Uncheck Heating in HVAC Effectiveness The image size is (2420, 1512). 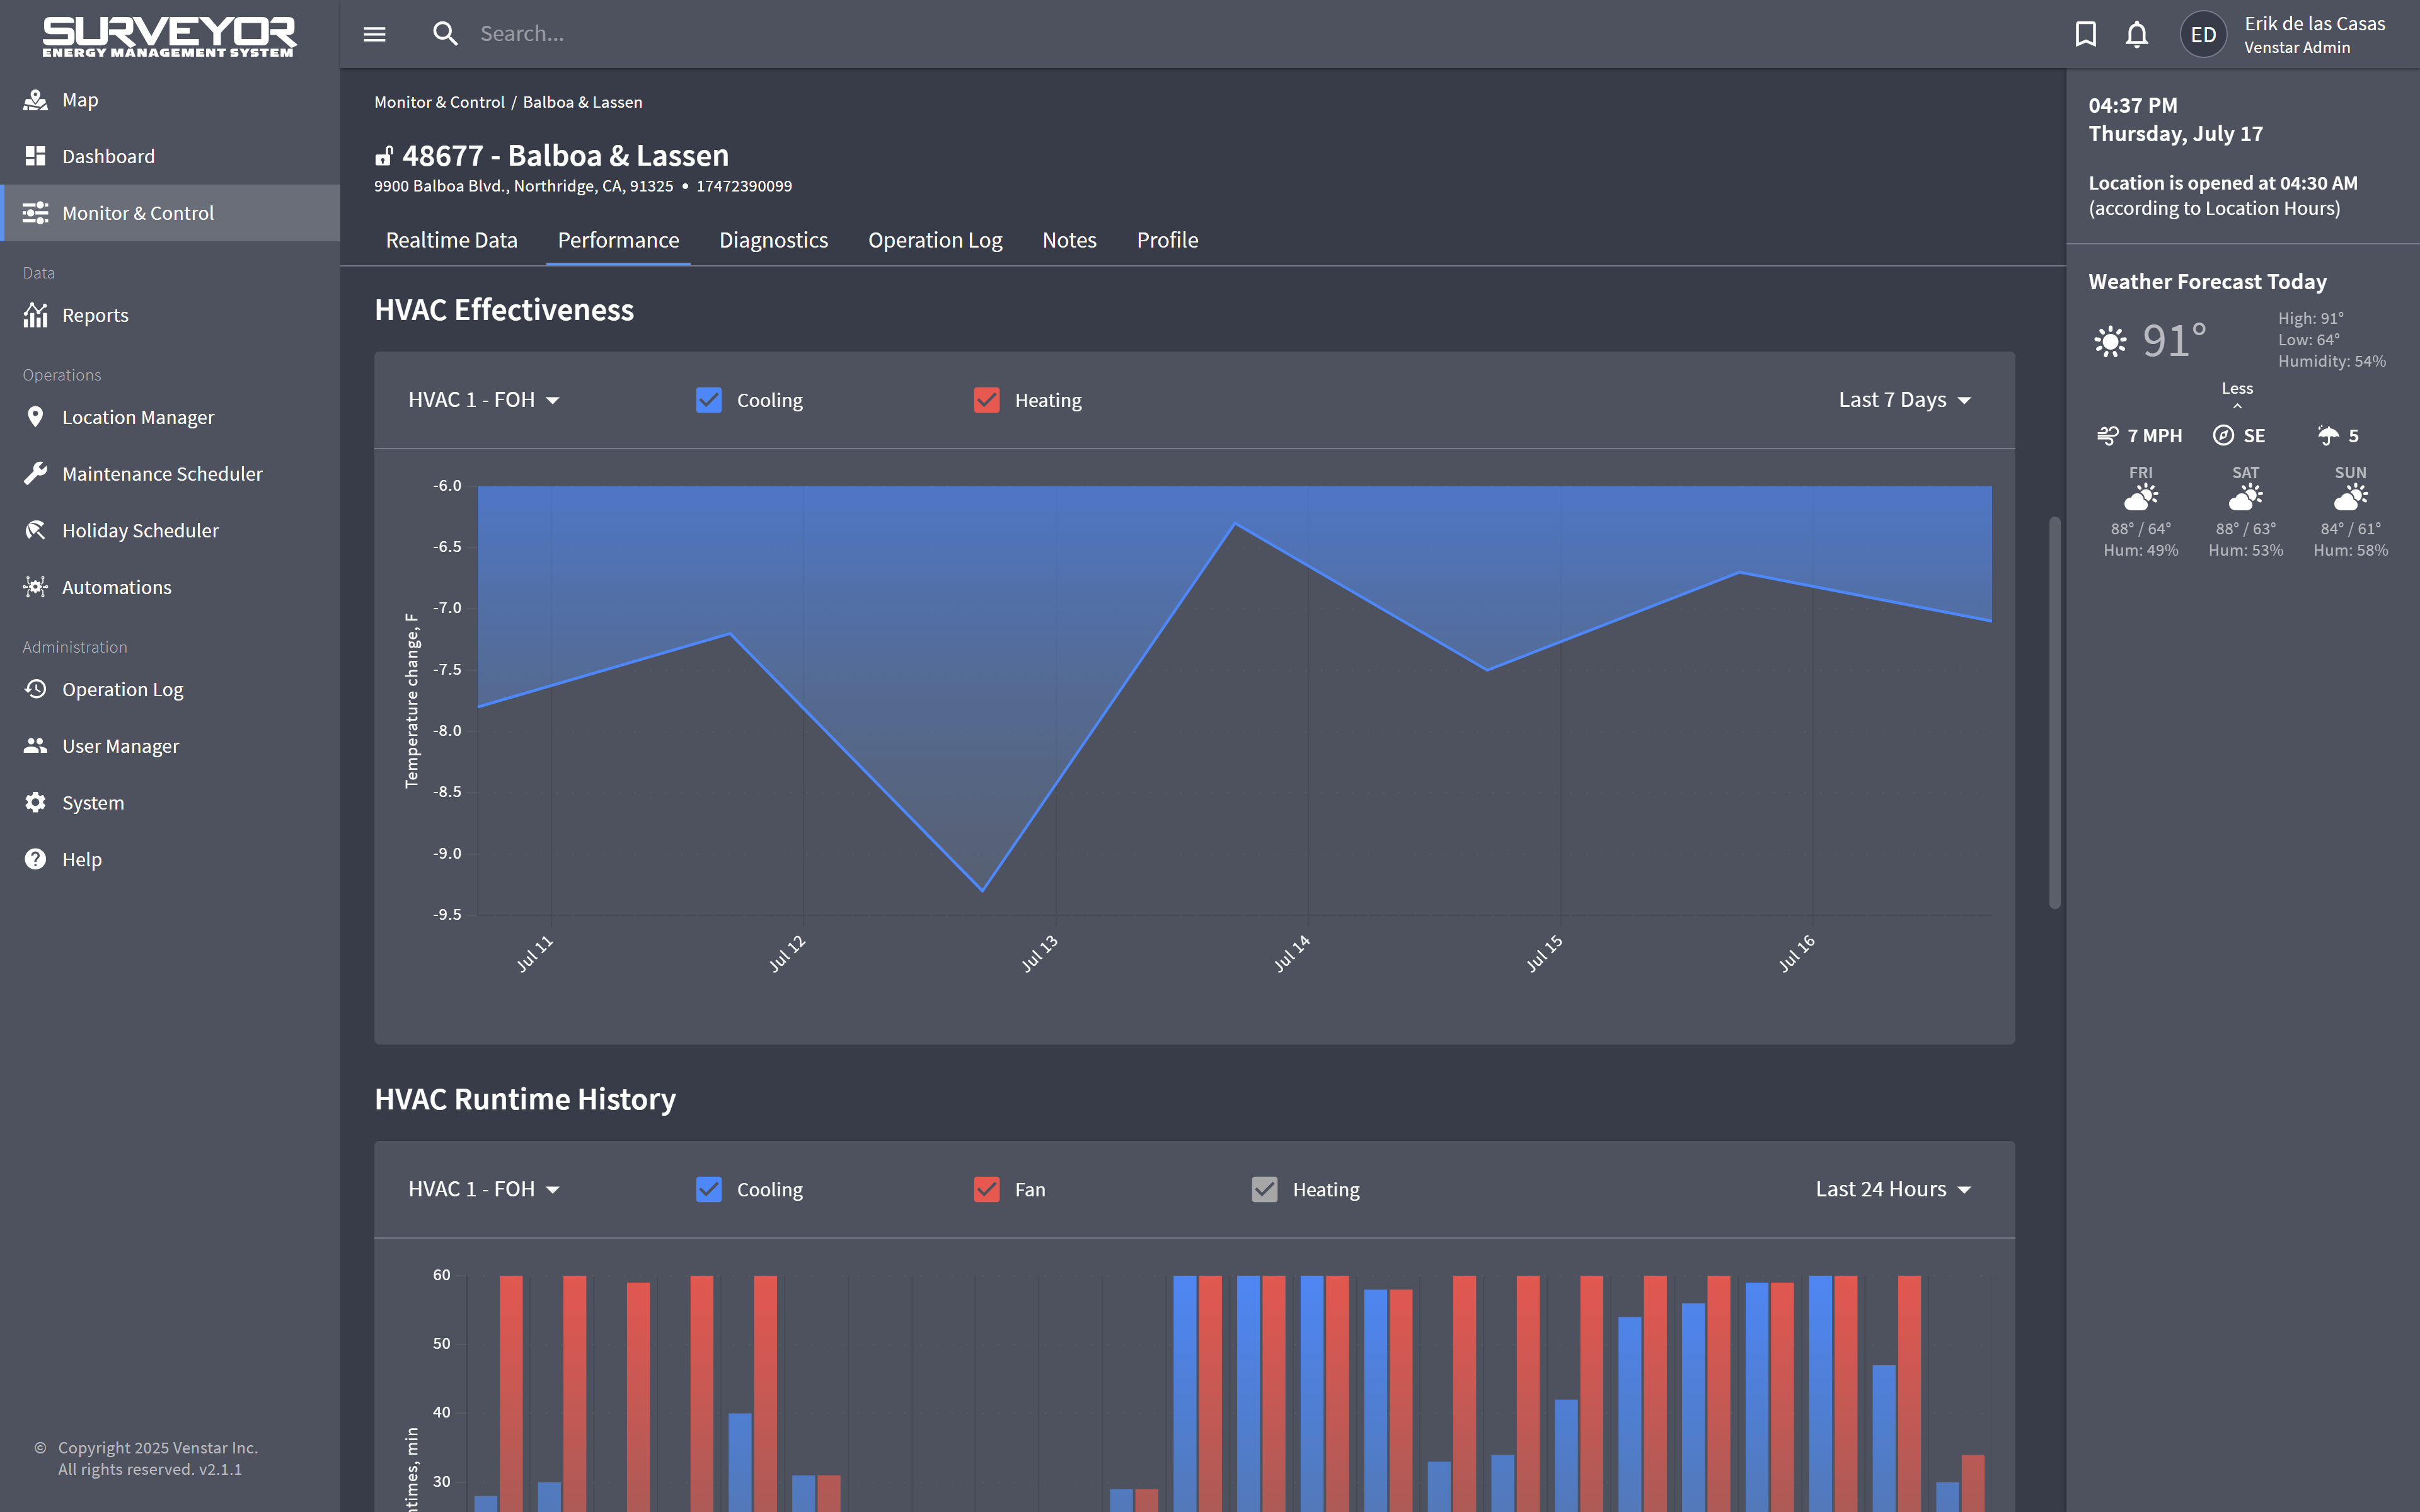point(986,400)
